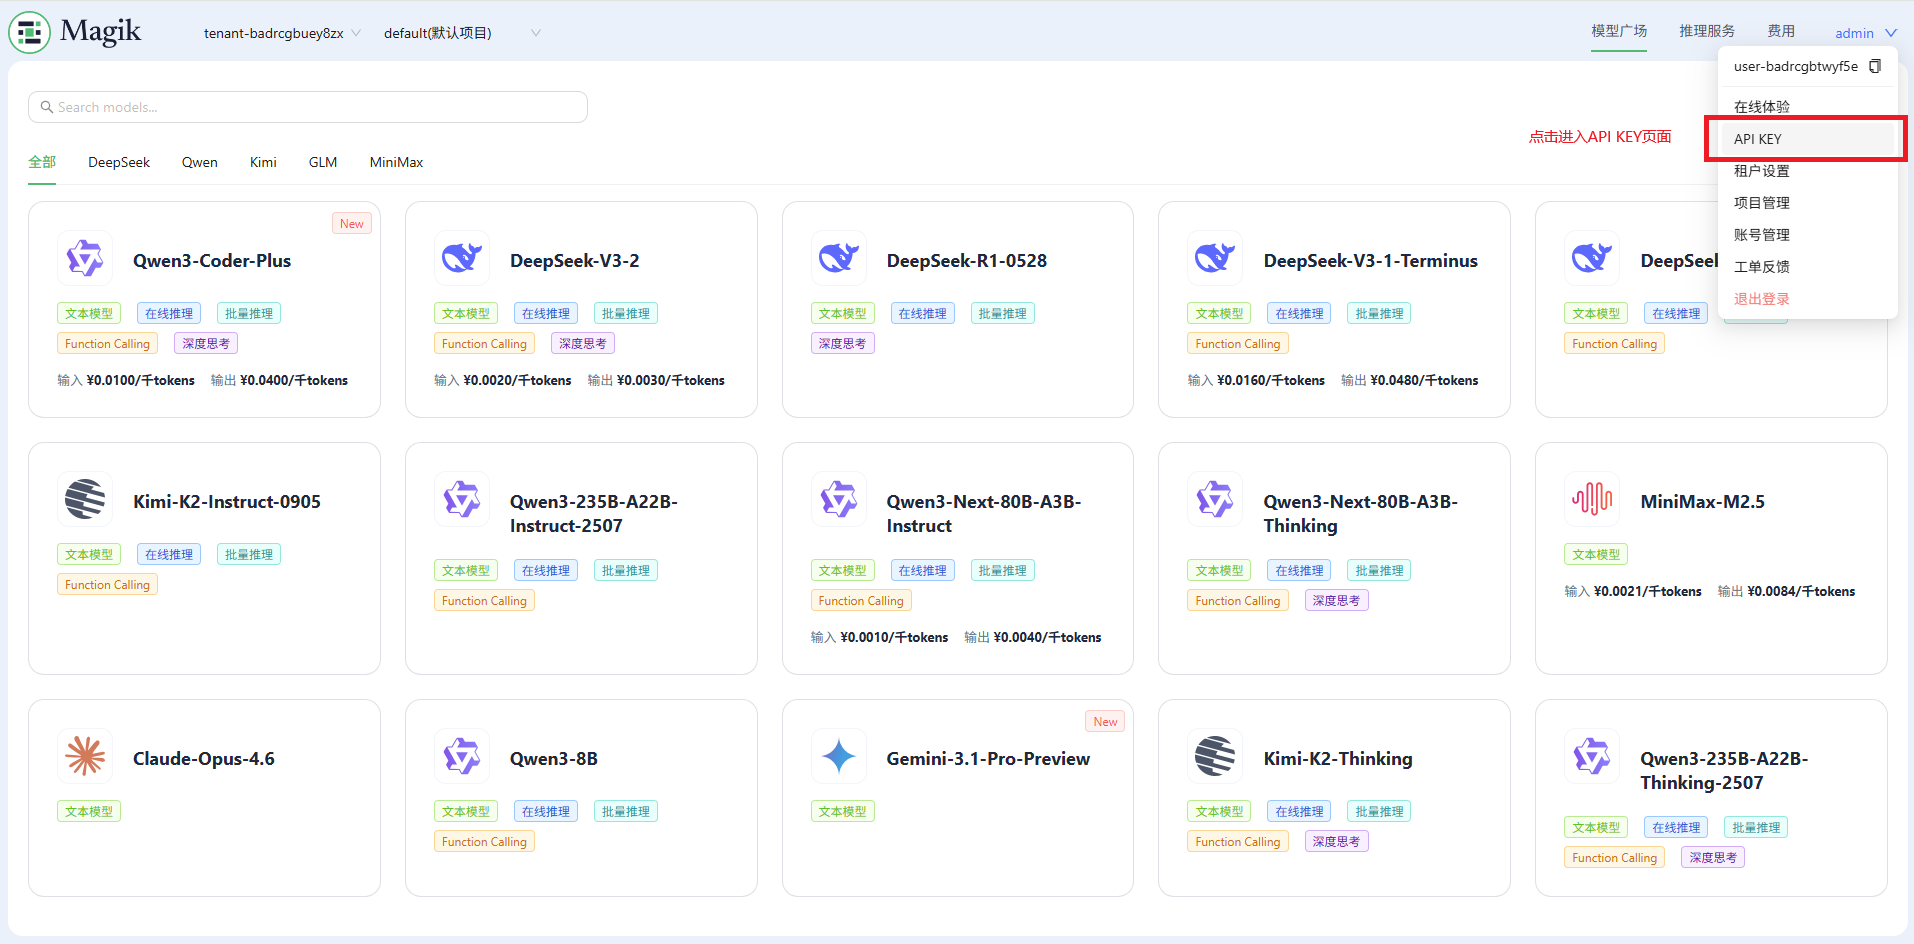1914x944 pixels.
Task: Click the Kimi-K2-Thinking model icon
Action: (1215, 756)
